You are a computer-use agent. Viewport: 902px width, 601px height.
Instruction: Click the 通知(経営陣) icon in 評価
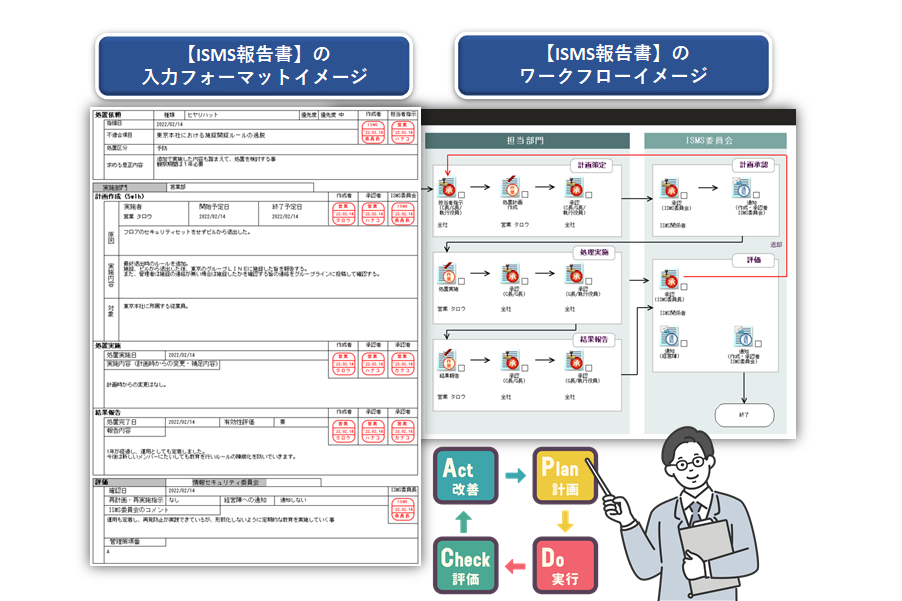(x=670, y=337)
